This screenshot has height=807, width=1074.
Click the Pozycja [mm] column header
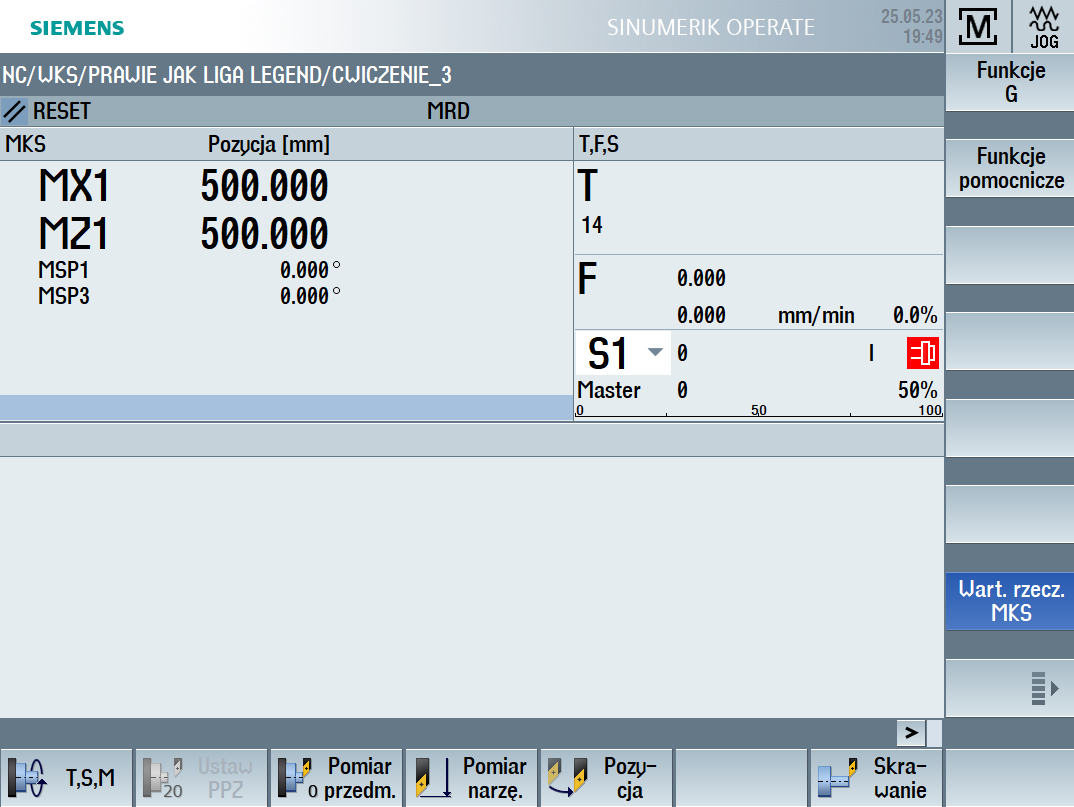coord(268,145)
